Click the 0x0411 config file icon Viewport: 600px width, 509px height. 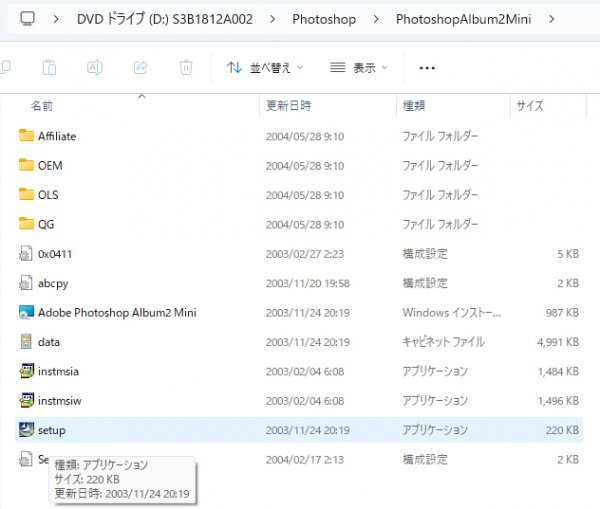[x=26, y=253]
